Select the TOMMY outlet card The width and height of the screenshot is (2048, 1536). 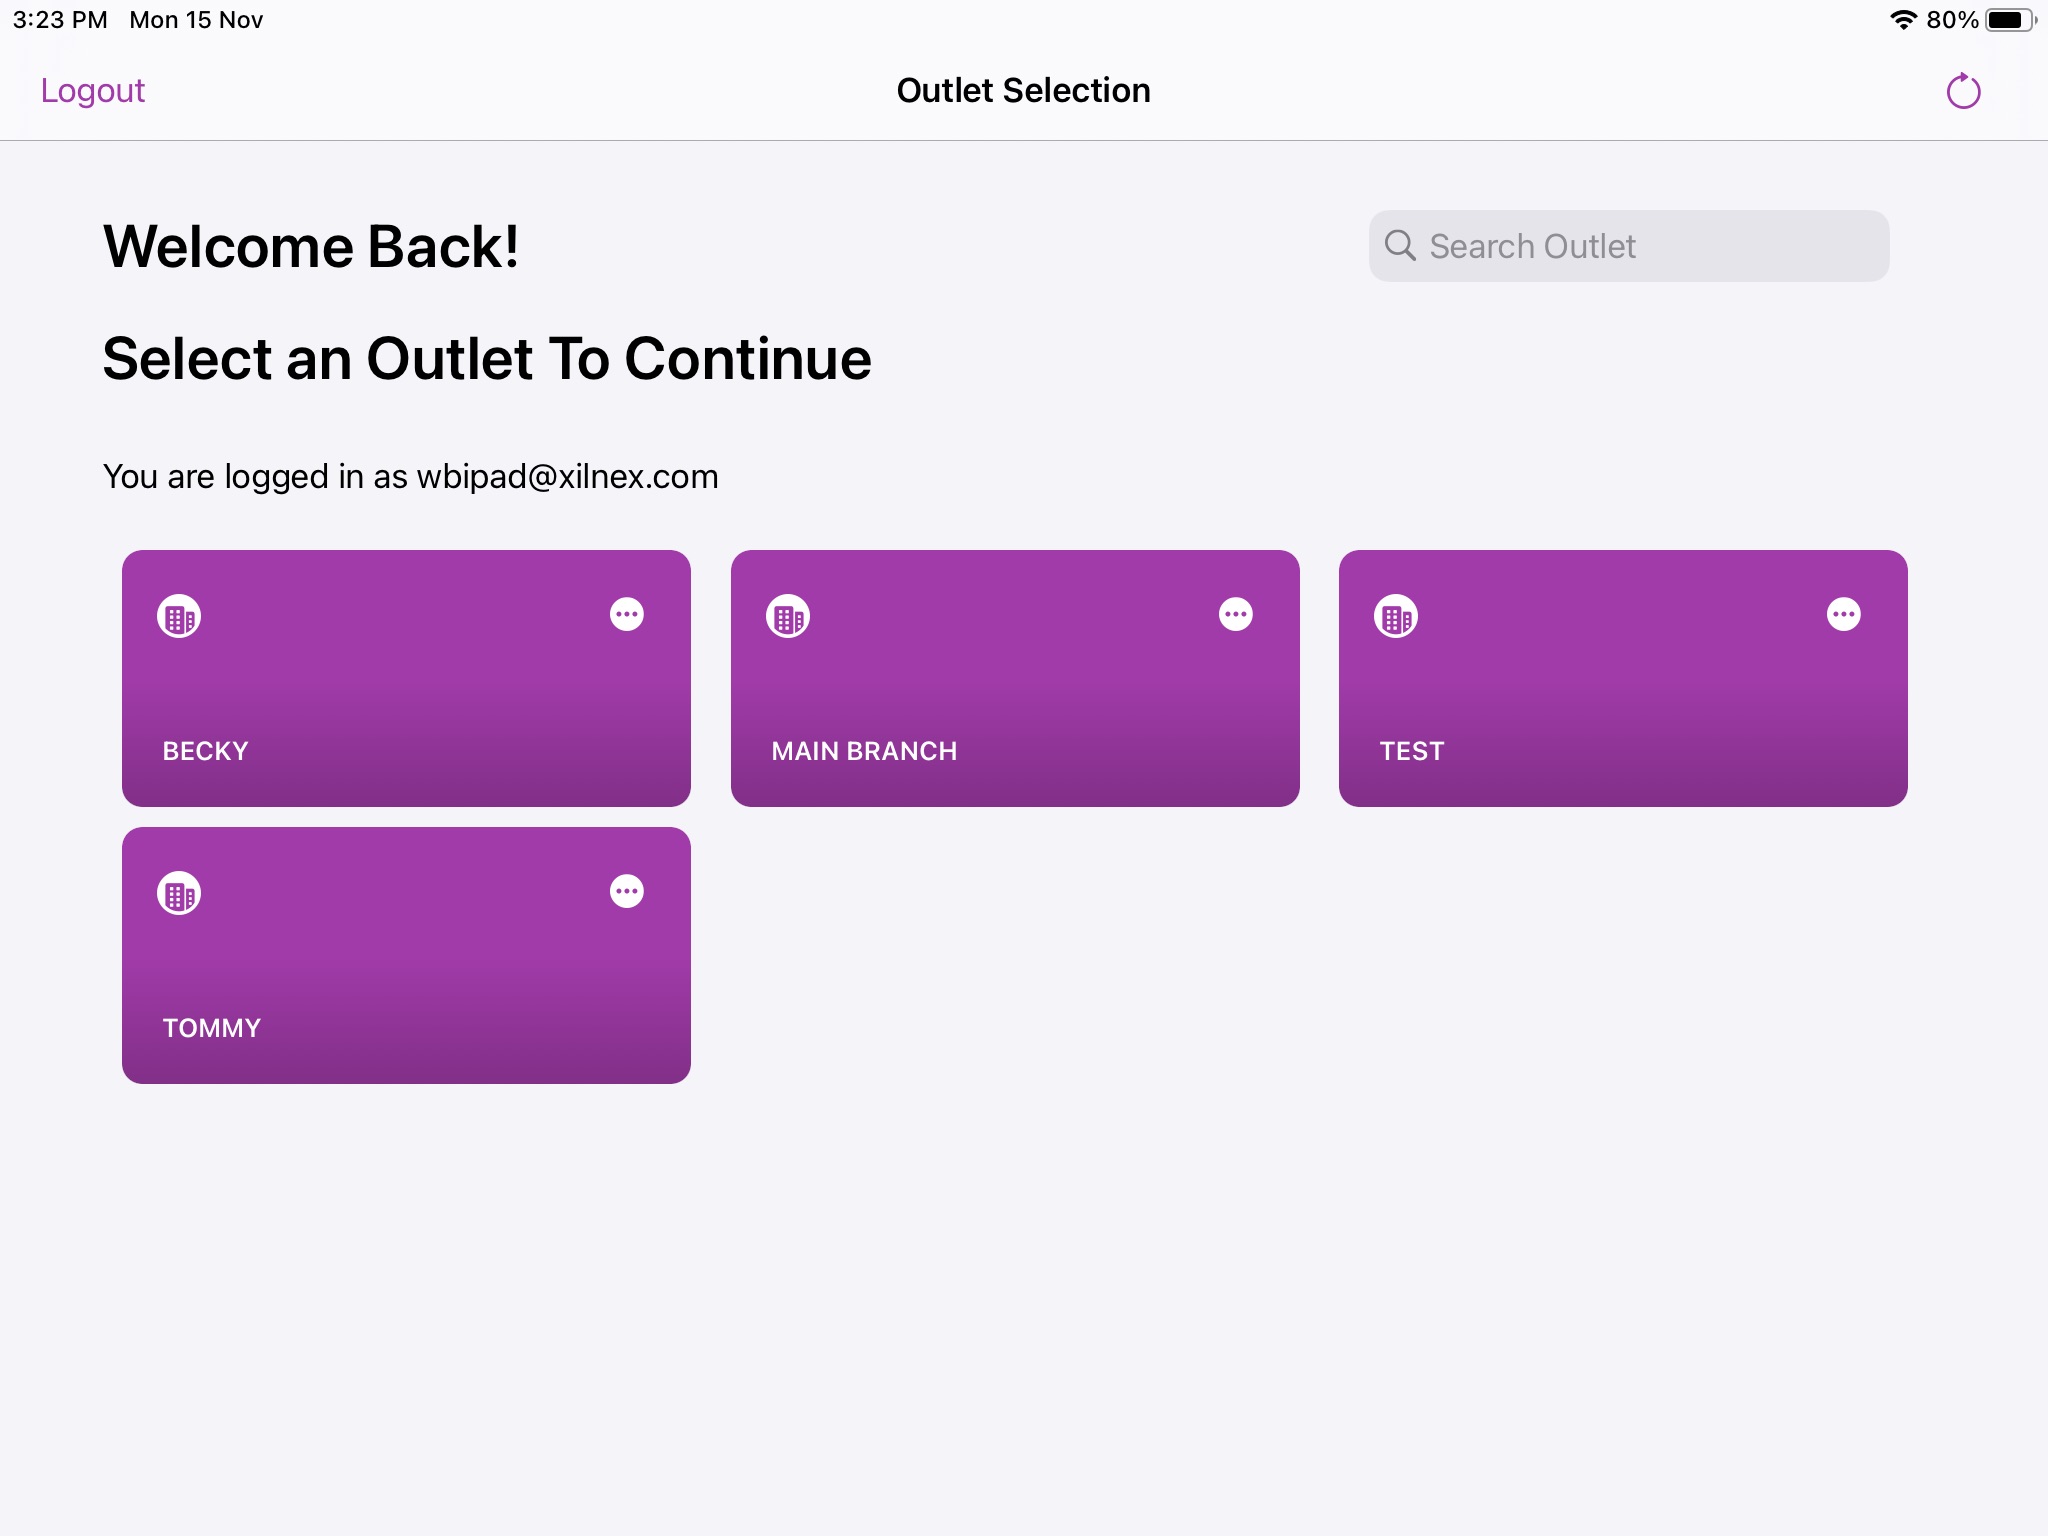[405, 955]
